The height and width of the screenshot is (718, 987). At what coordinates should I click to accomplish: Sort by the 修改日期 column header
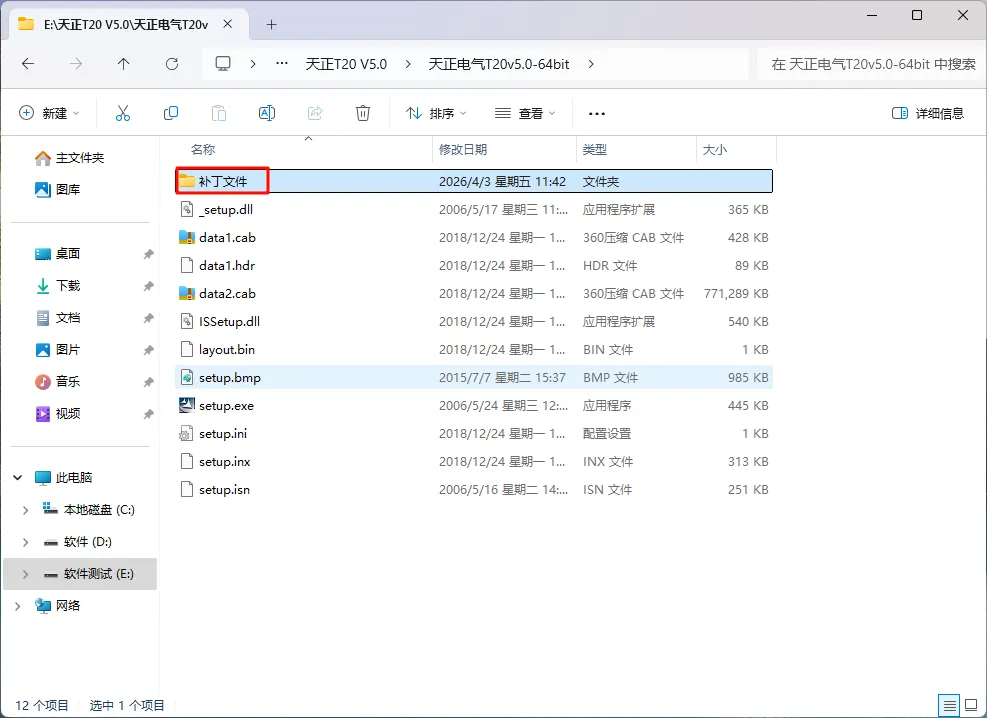pyautogui.click(x=463, y=150)
